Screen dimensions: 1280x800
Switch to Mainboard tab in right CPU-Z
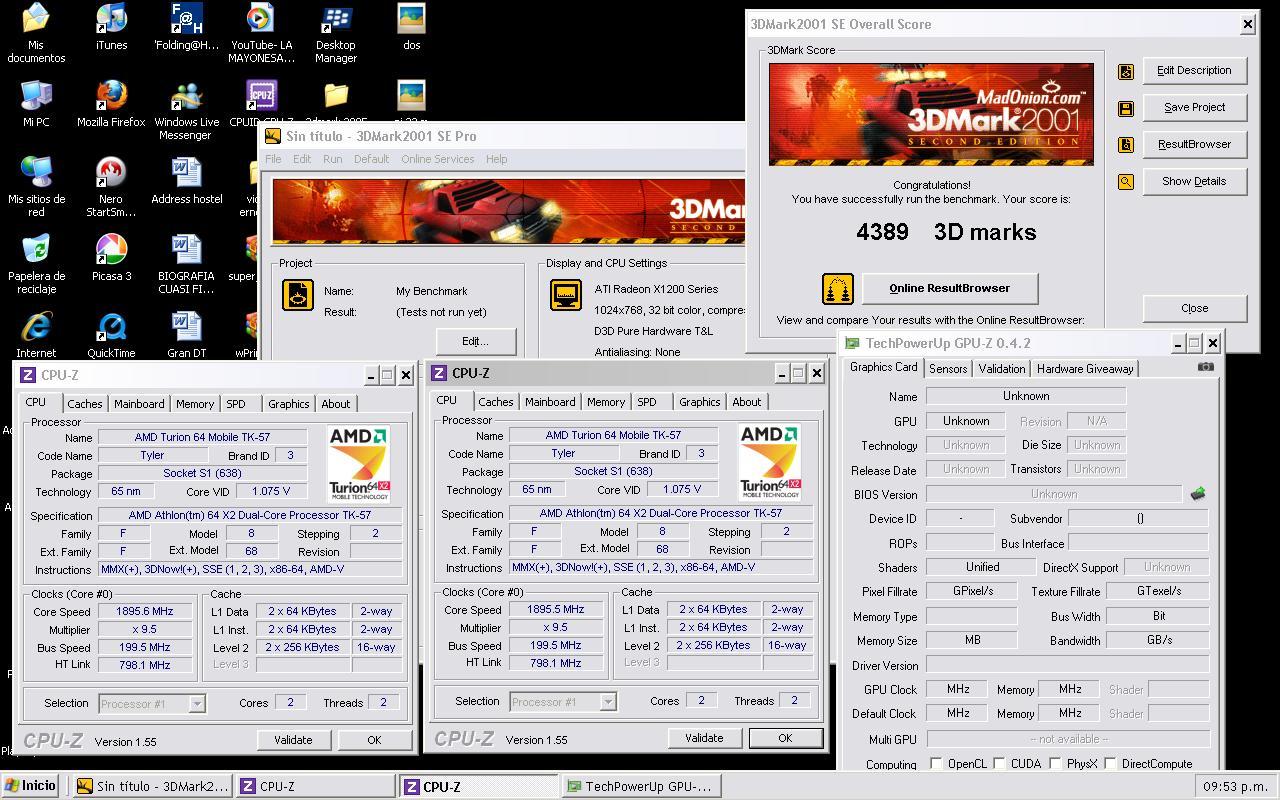point(550,402)
